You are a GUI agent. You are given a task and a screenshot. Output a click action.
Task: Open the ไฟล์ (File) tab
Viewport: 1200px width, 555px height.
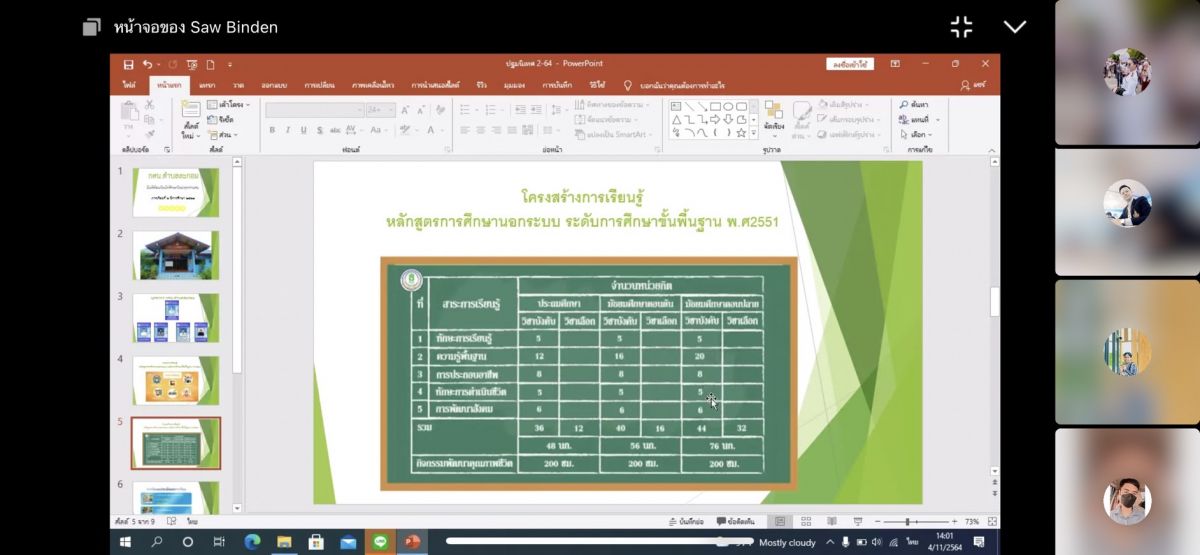pyautogui.click(x=129, y=85)
